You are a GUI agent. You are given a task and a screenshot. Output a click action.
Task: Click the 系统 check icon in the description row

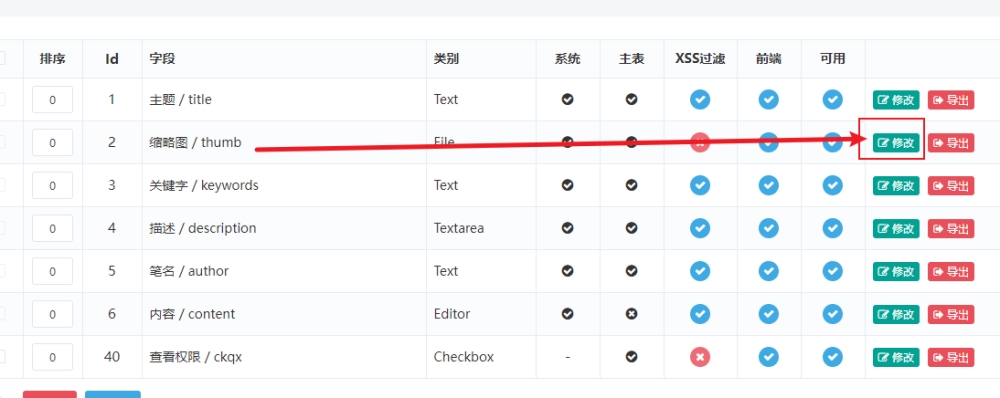tap(568, 228)
